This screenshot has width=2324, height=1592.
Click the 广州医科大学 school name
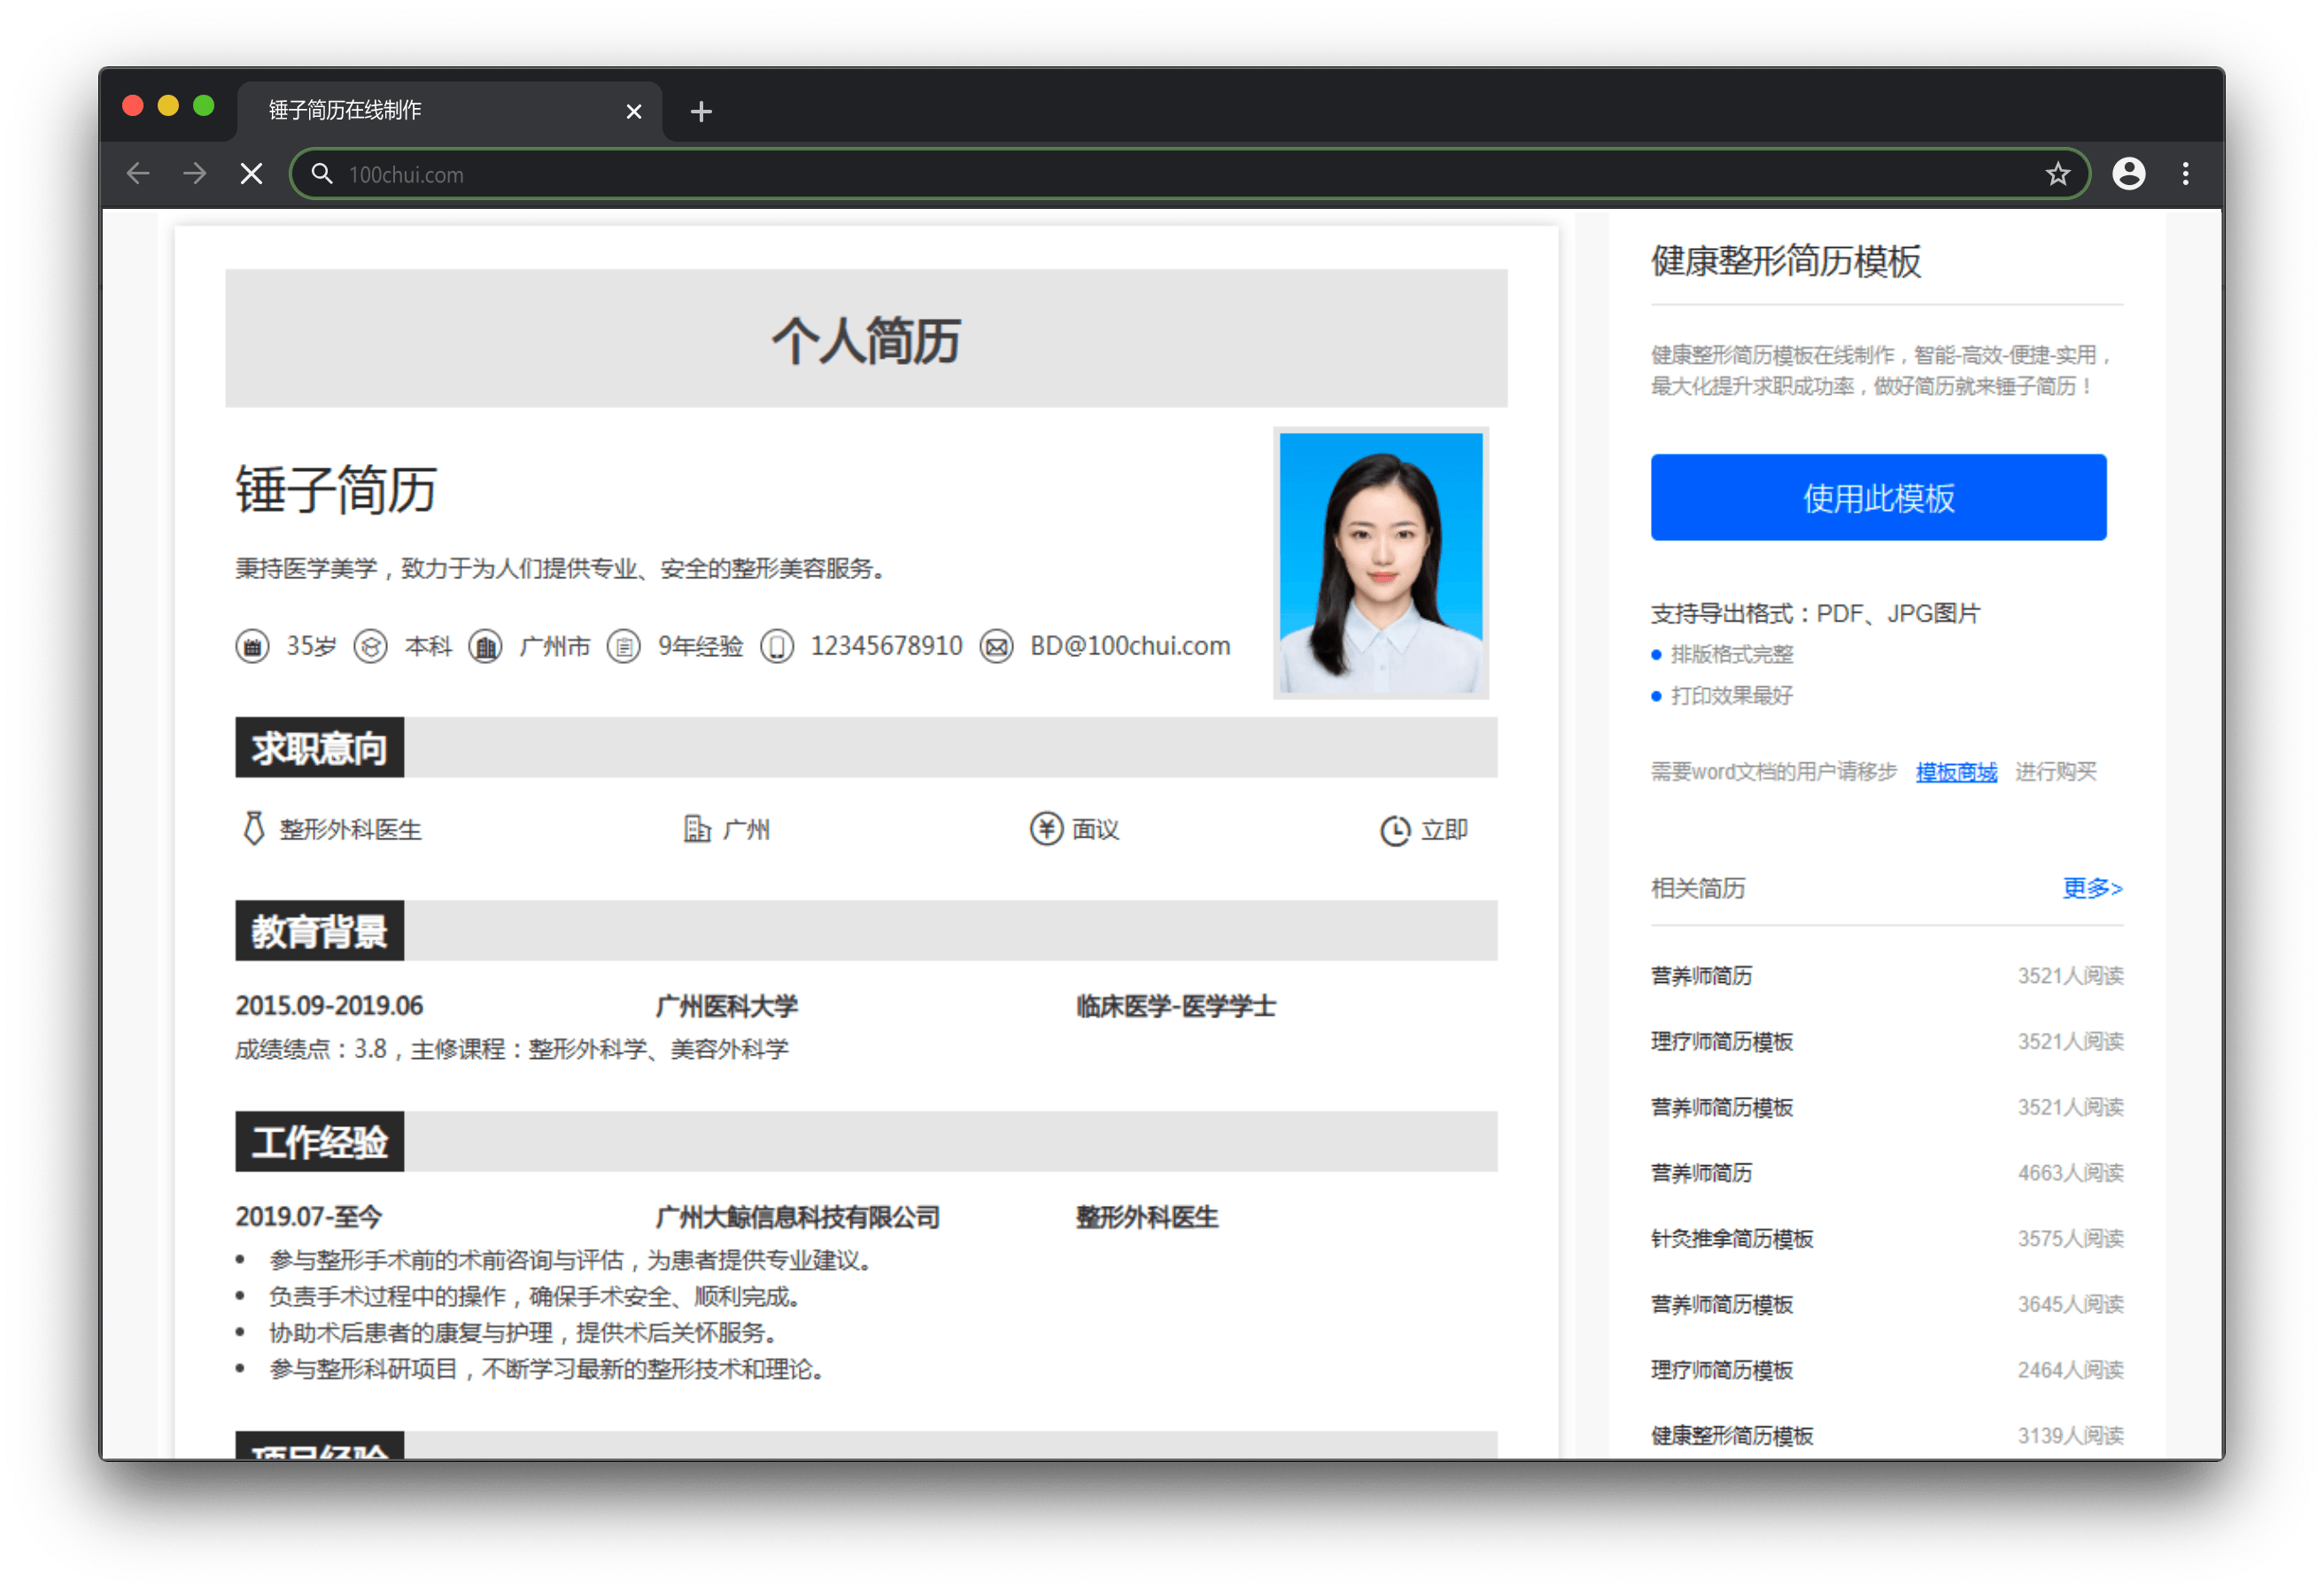pos(727,1006)
